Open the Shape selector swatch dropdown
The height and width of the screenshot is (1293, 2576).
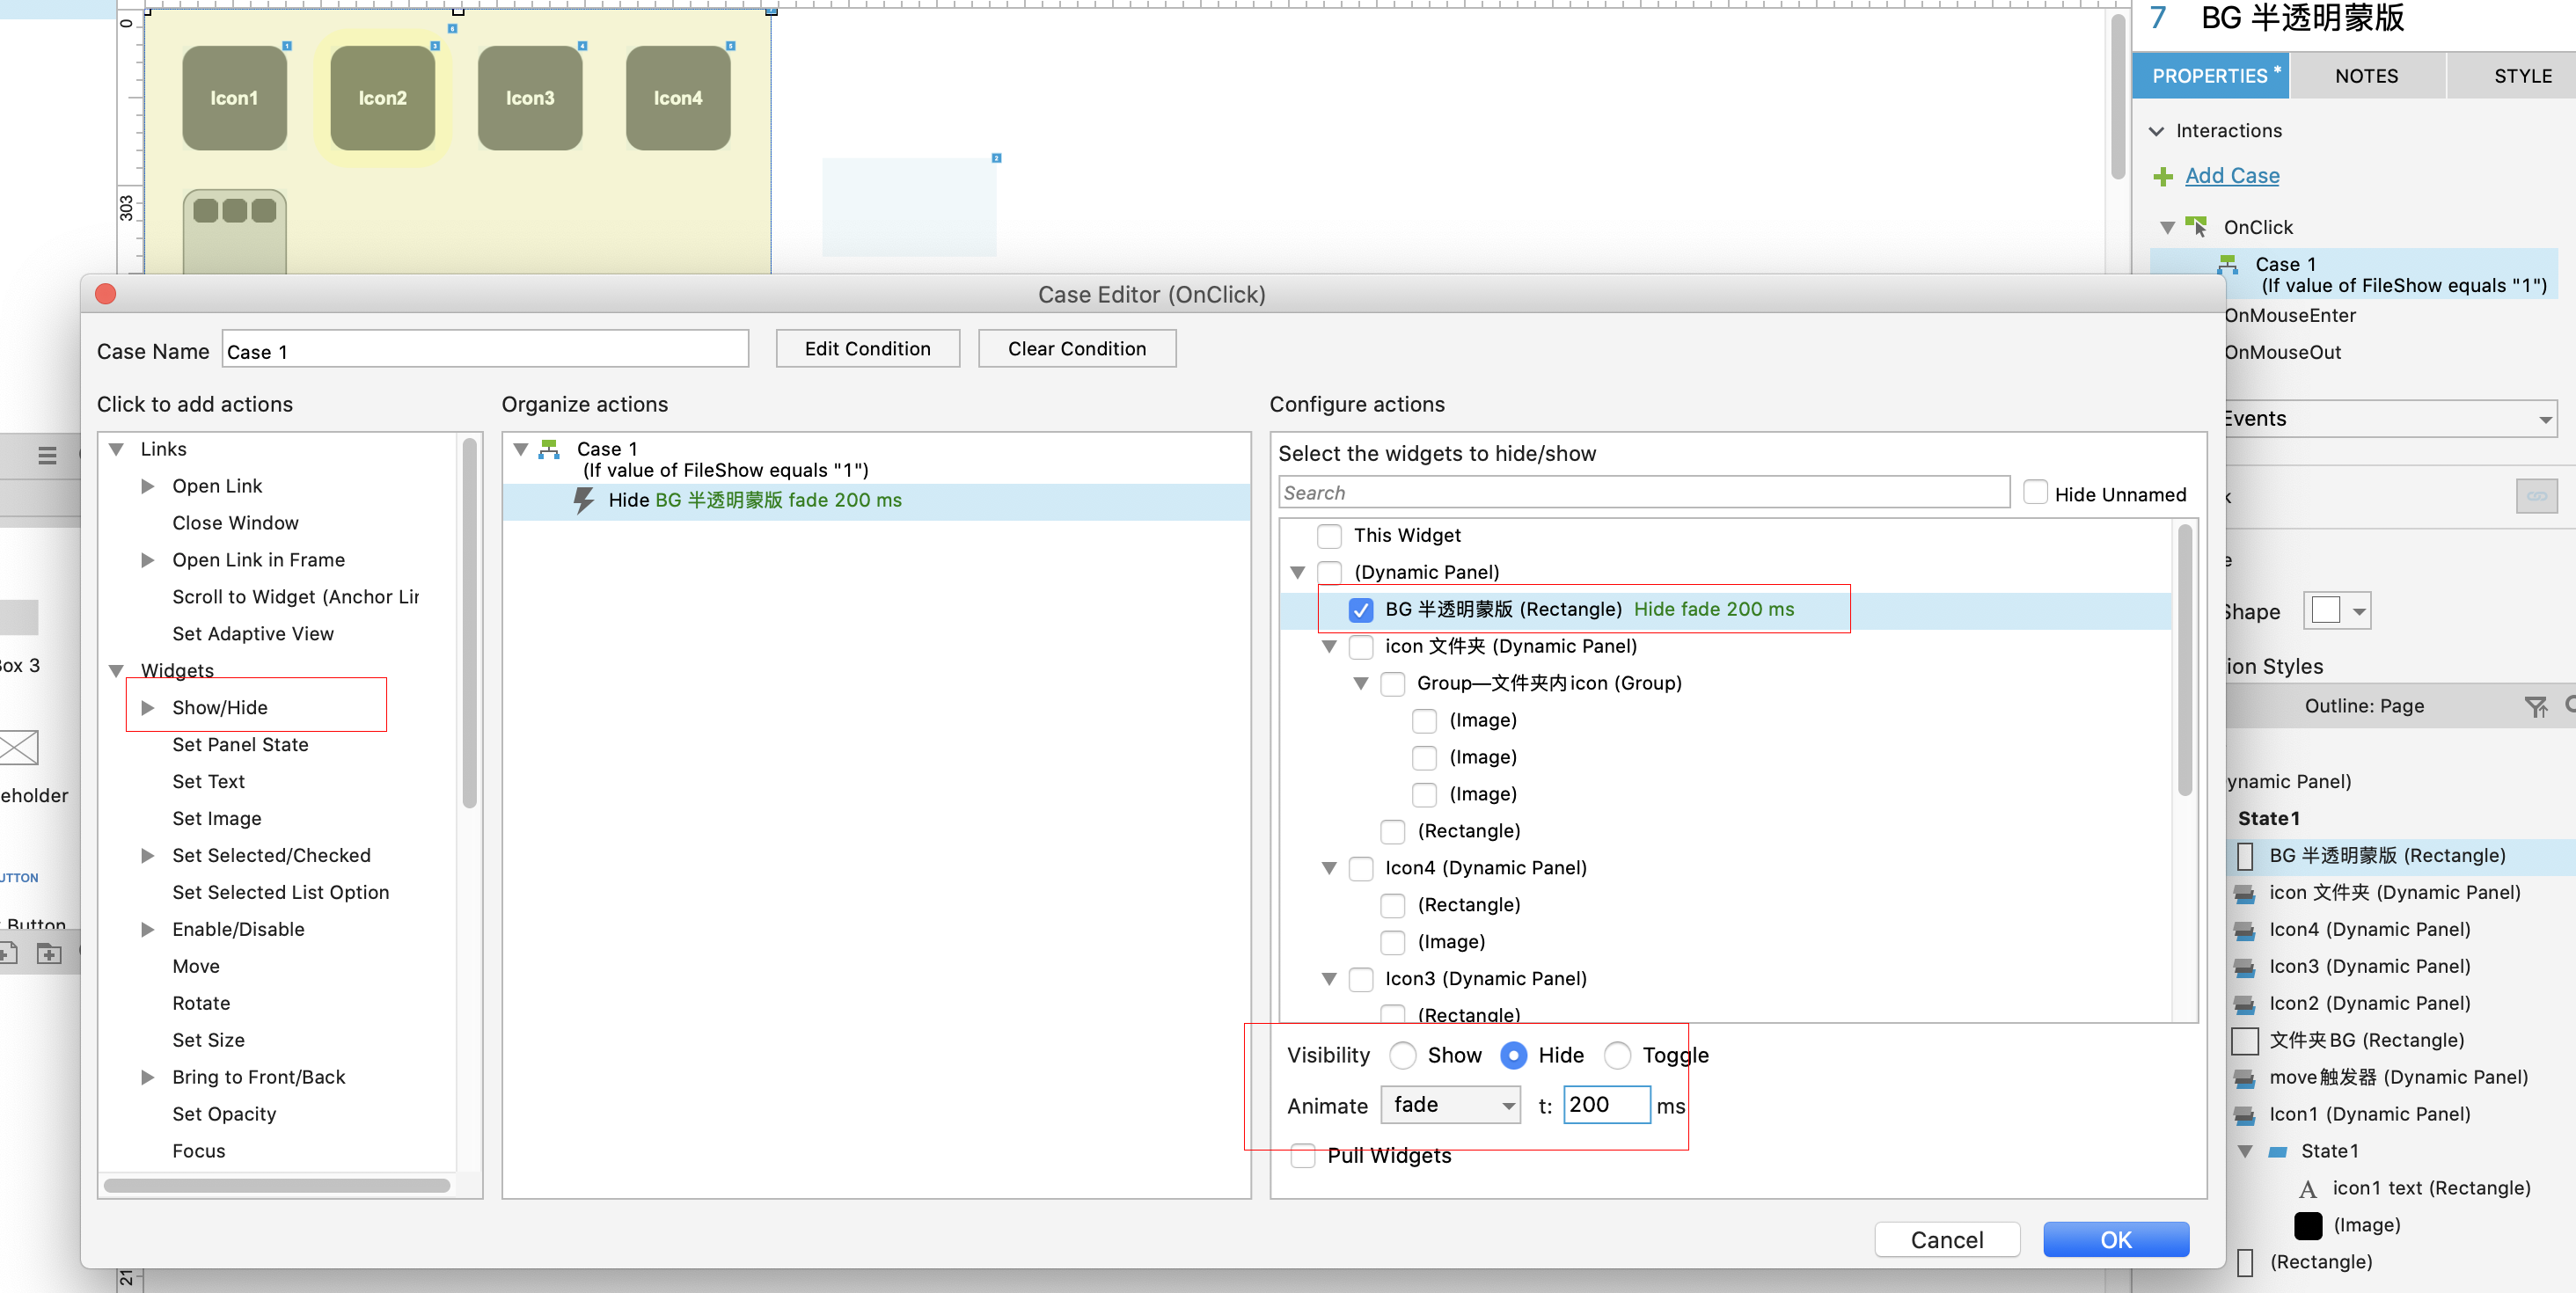(x=2337, y=611)
